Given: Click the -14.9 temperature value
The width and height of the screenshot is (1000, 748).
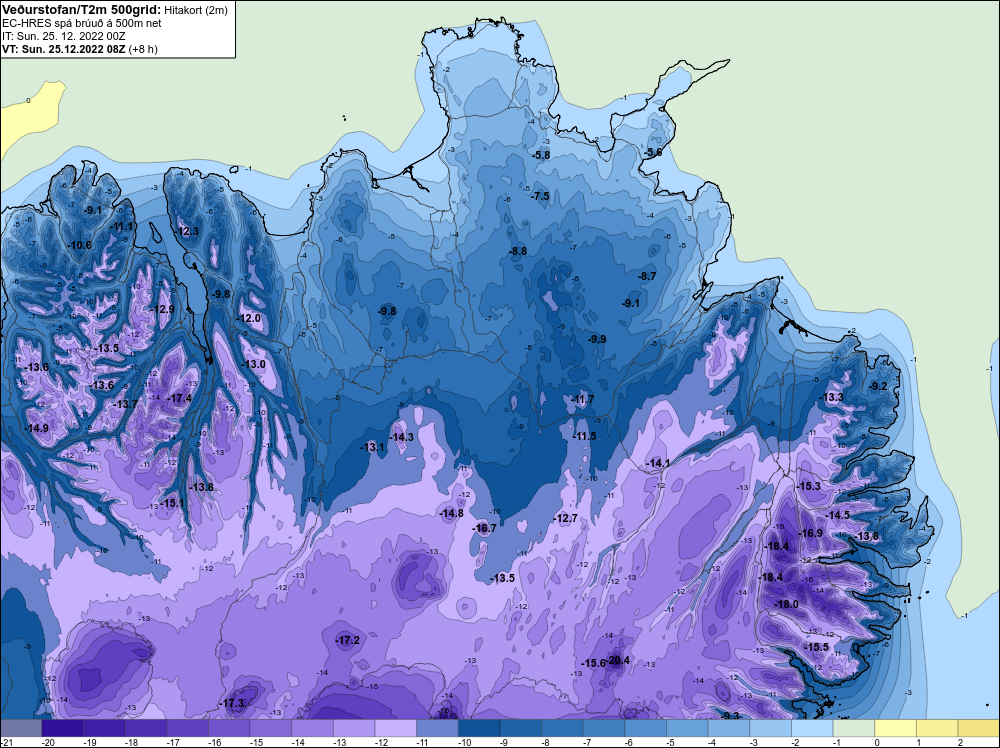Looking at the screenshot, I should click(36, 428).
